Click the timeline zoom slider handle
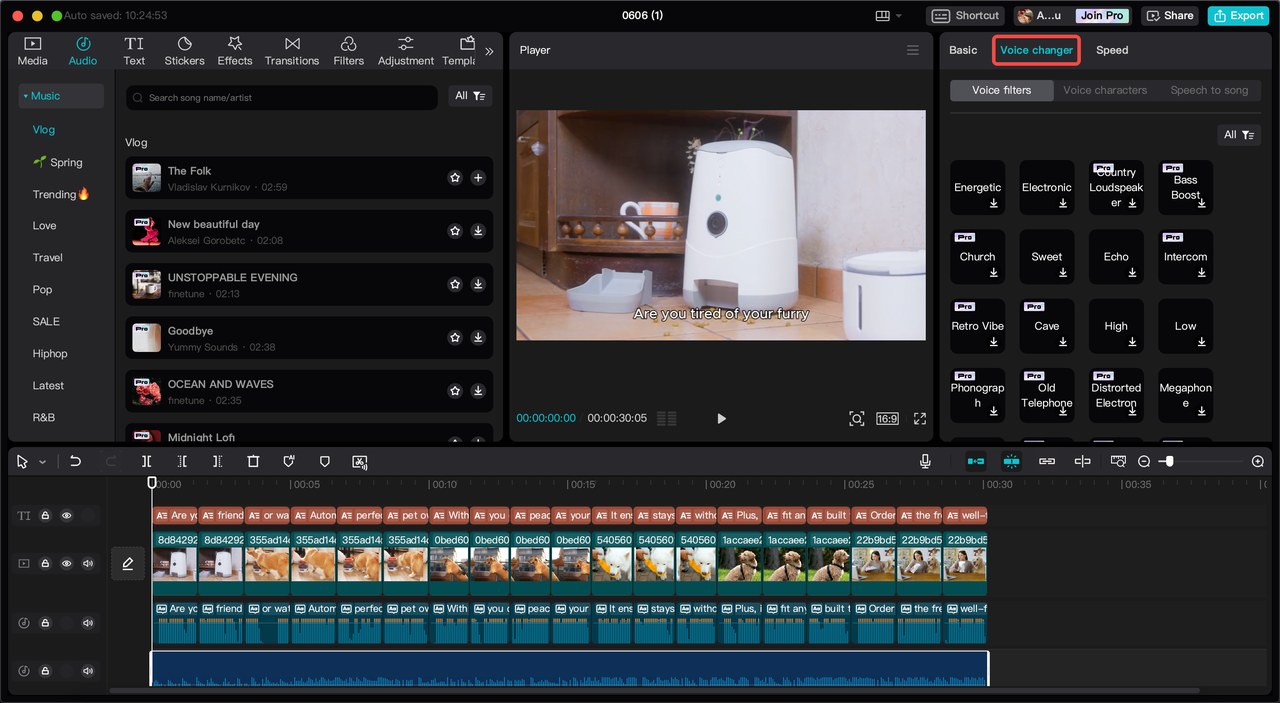 point(1169,461)
